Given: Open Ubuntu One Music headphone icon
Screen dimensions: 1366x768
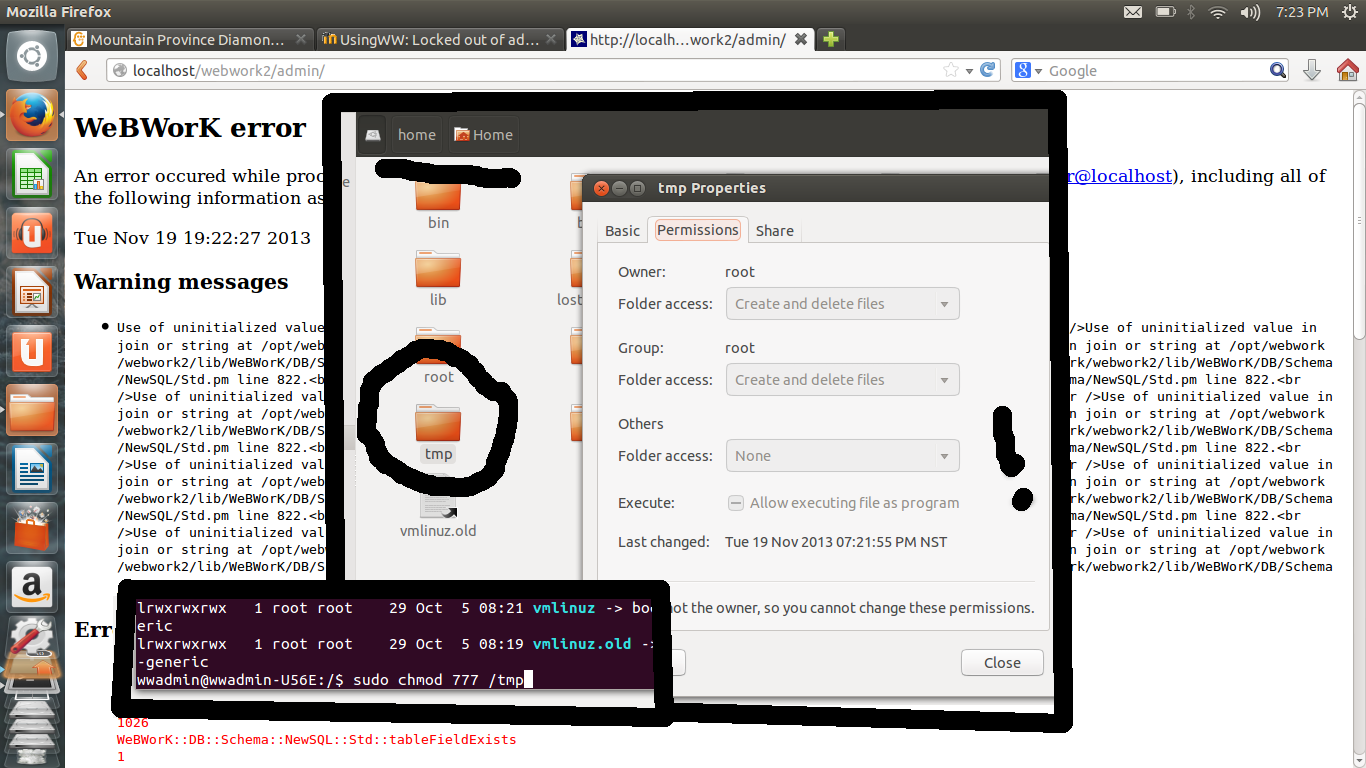Looking at the screenshot, I should pos(32,233).
